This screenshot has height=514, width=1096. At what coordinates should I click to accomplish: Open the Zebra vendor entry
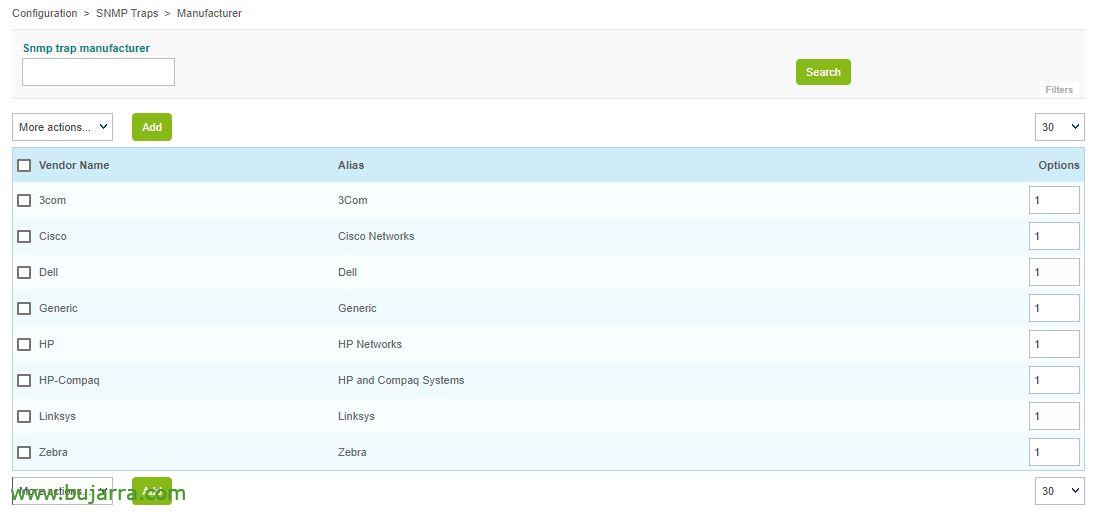[x=54, y=452]
